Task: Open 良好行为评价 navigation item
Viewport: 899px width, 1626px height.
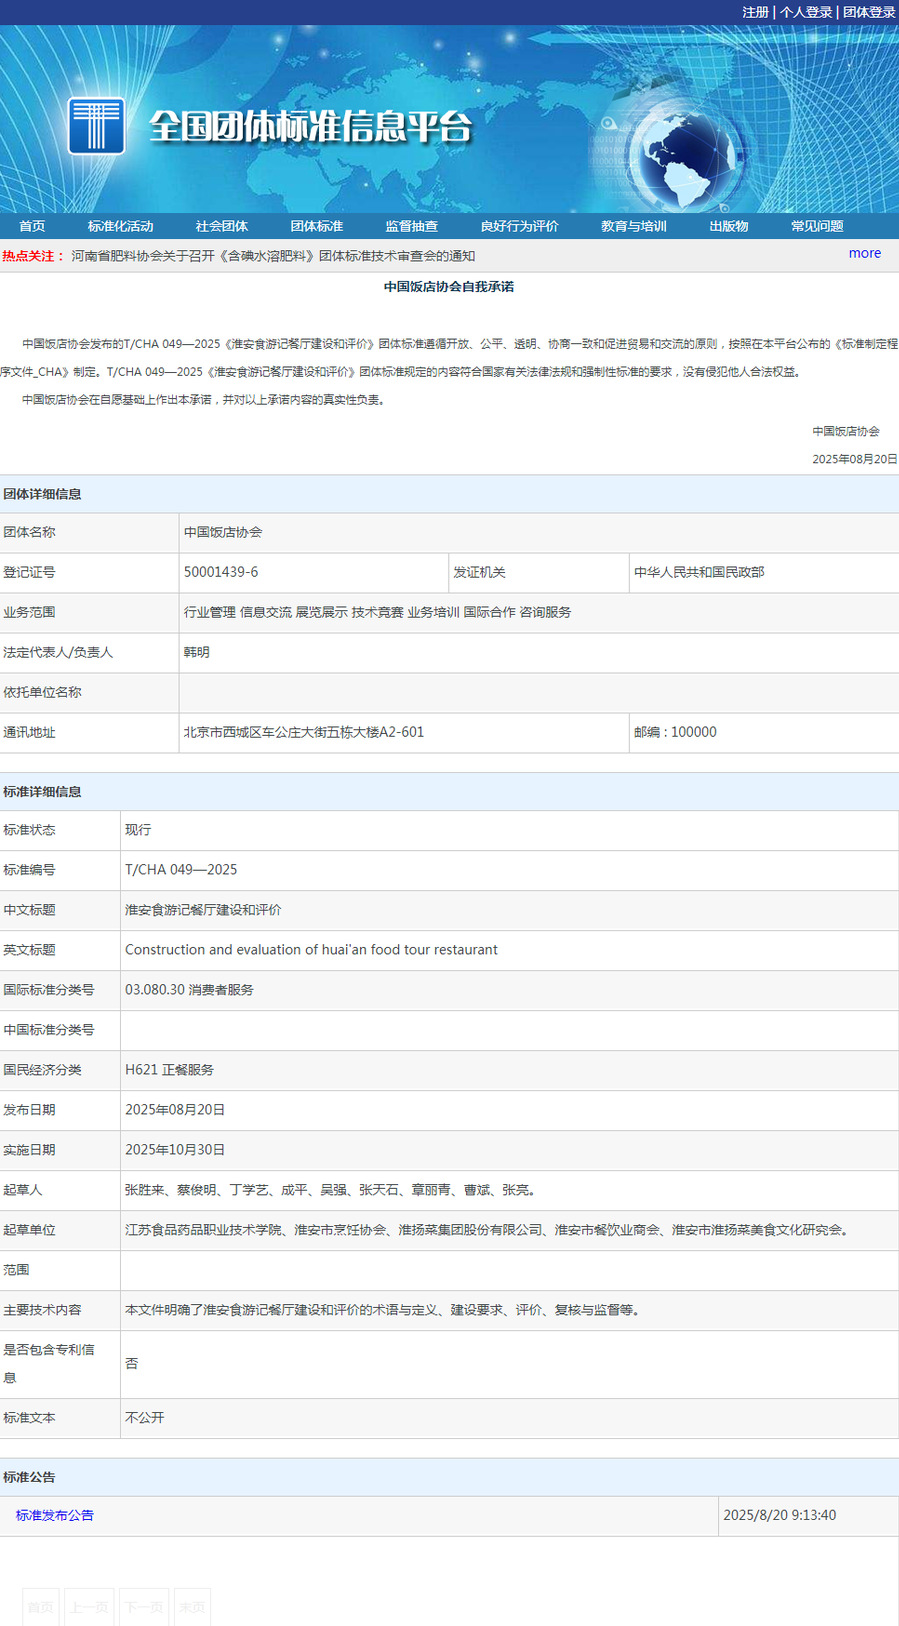Action: [519, 226]
